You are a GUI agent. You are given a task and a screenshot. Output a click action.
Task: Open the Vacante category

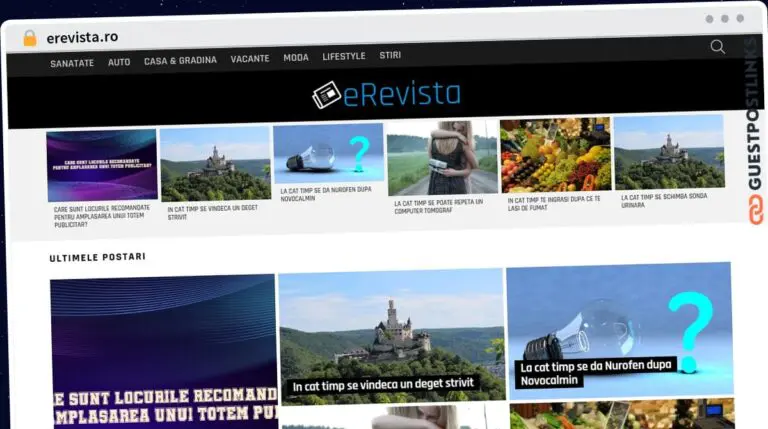point(250,59)
